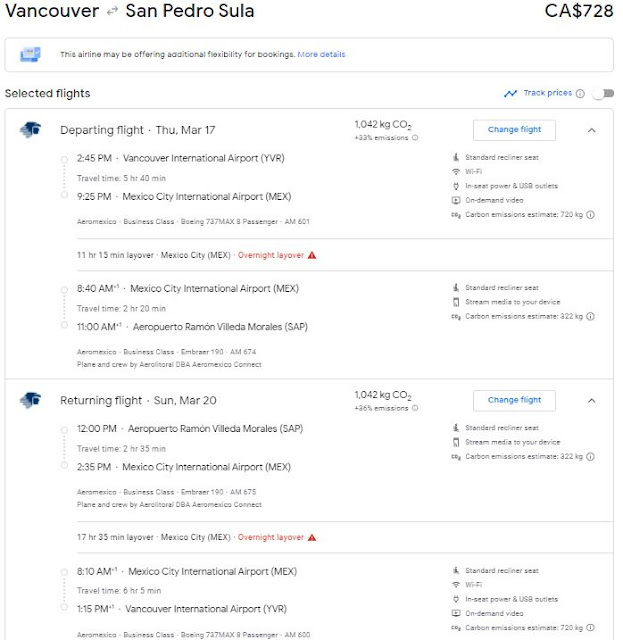Click the 11:00 AM Aeropuerto Ramón Villeda Morales arrival

pyautogui.click(x=192, y=327)
